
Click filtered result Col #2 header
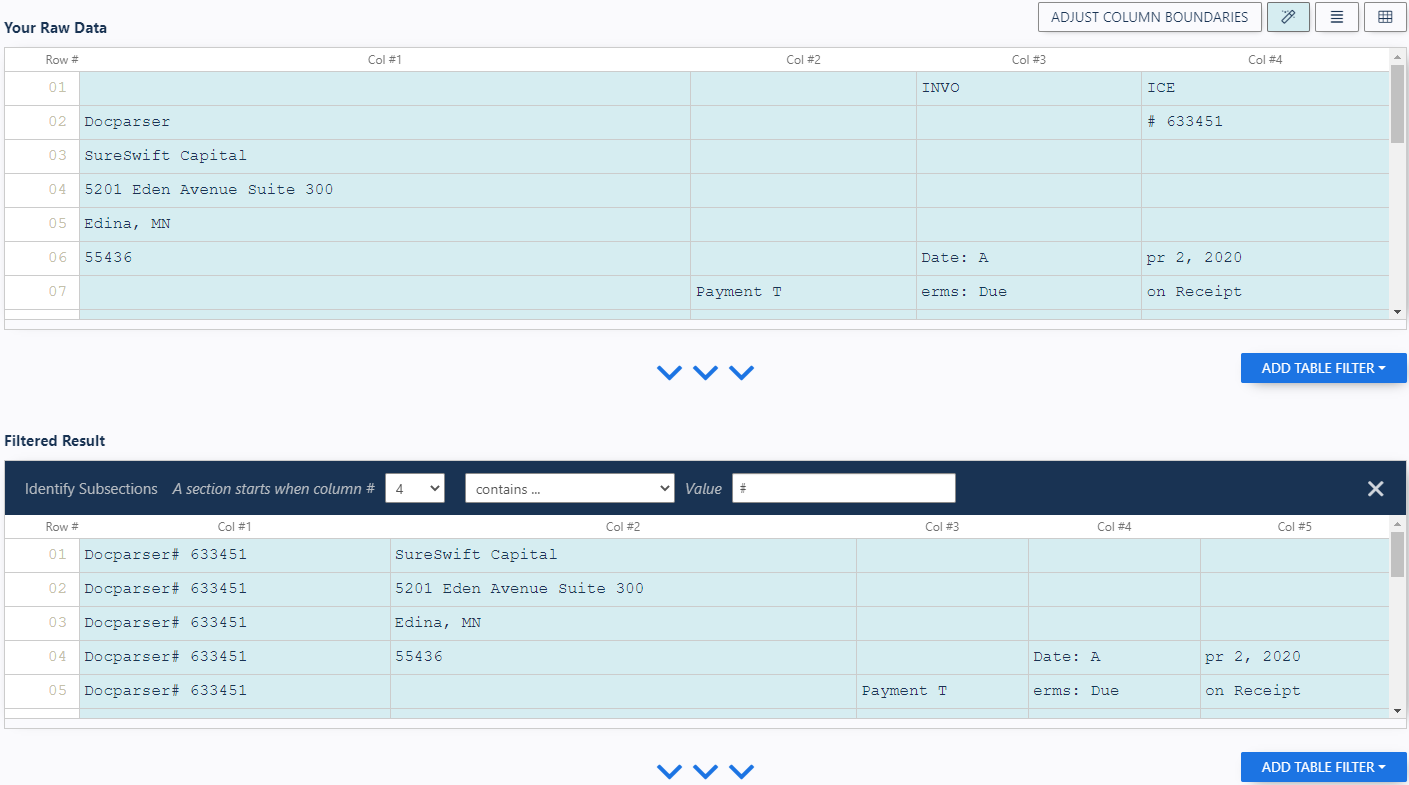(623, 527)
